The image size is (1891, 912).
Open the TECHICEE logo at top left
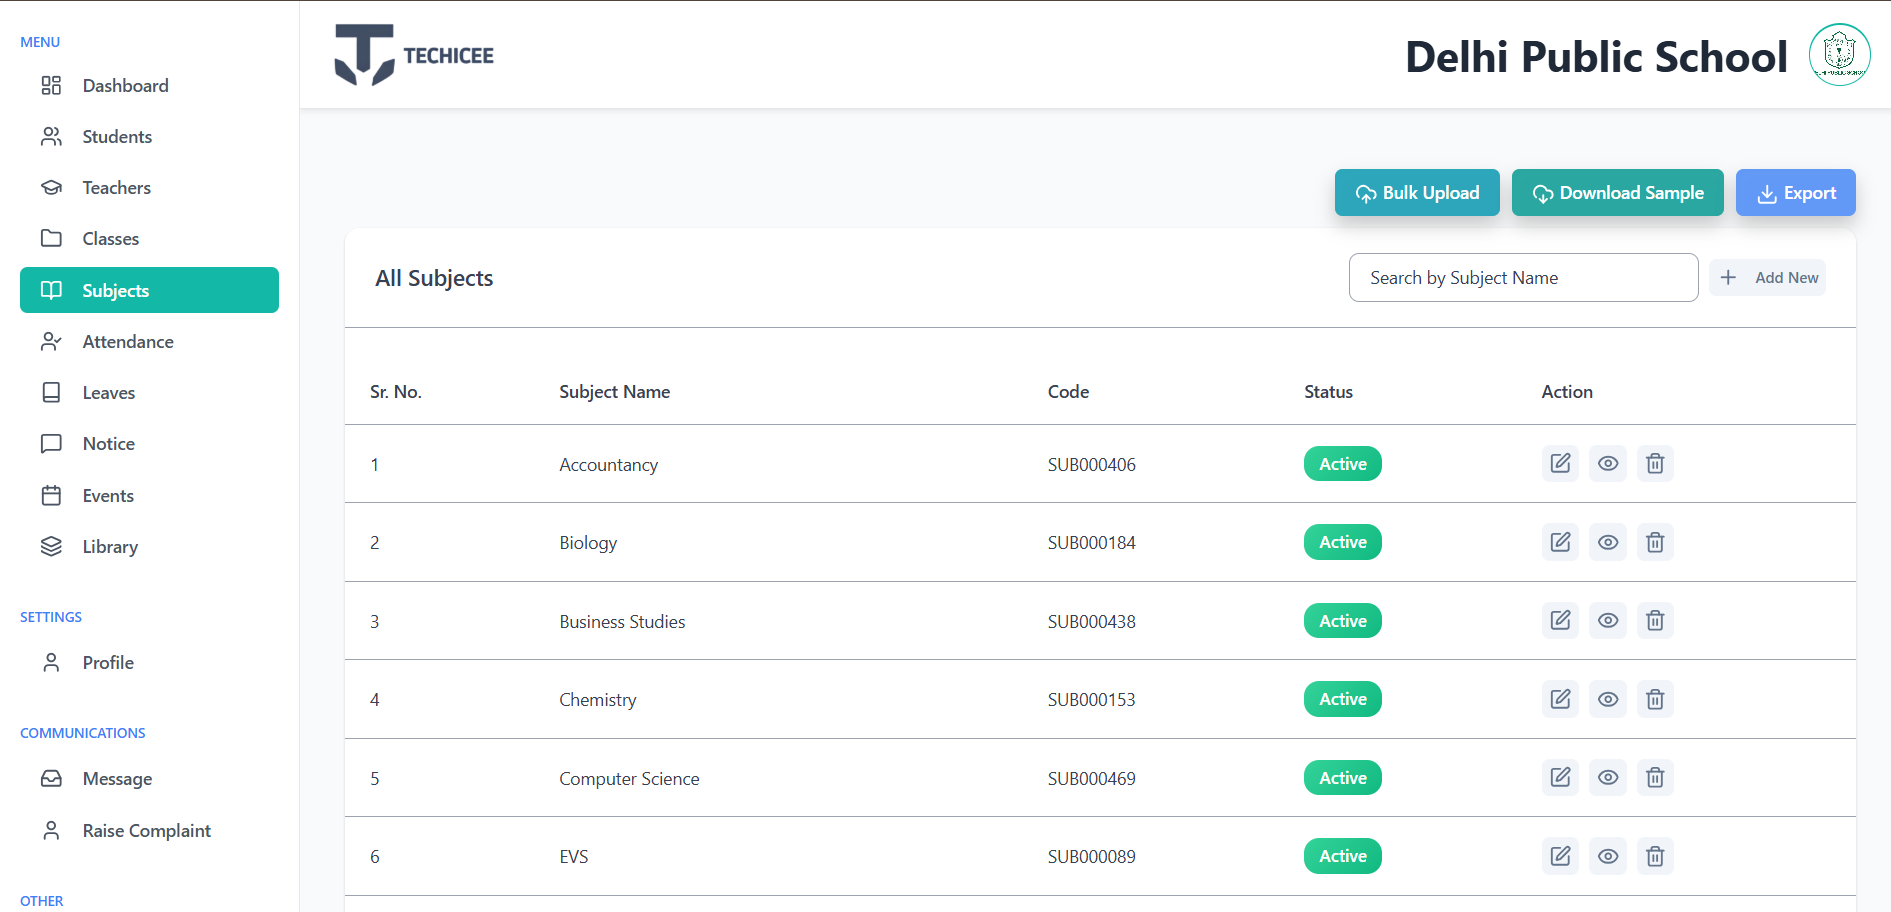(413, 55)
